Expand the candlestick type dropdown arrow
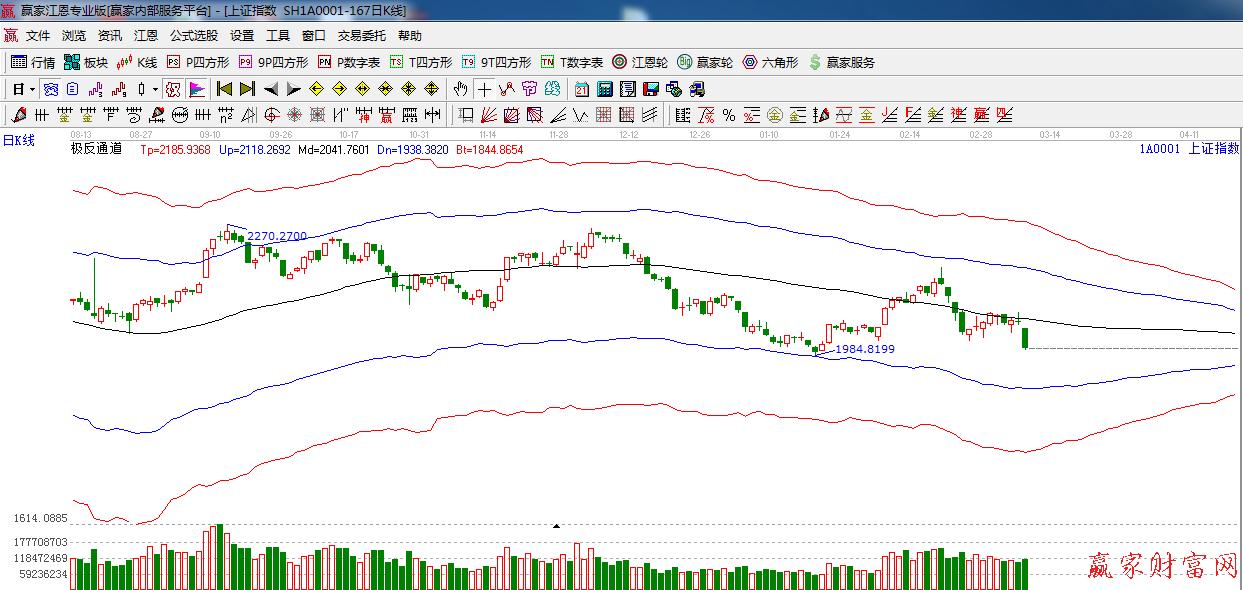This screenshot has height=590, width=1243. click(x=155, y=89)
